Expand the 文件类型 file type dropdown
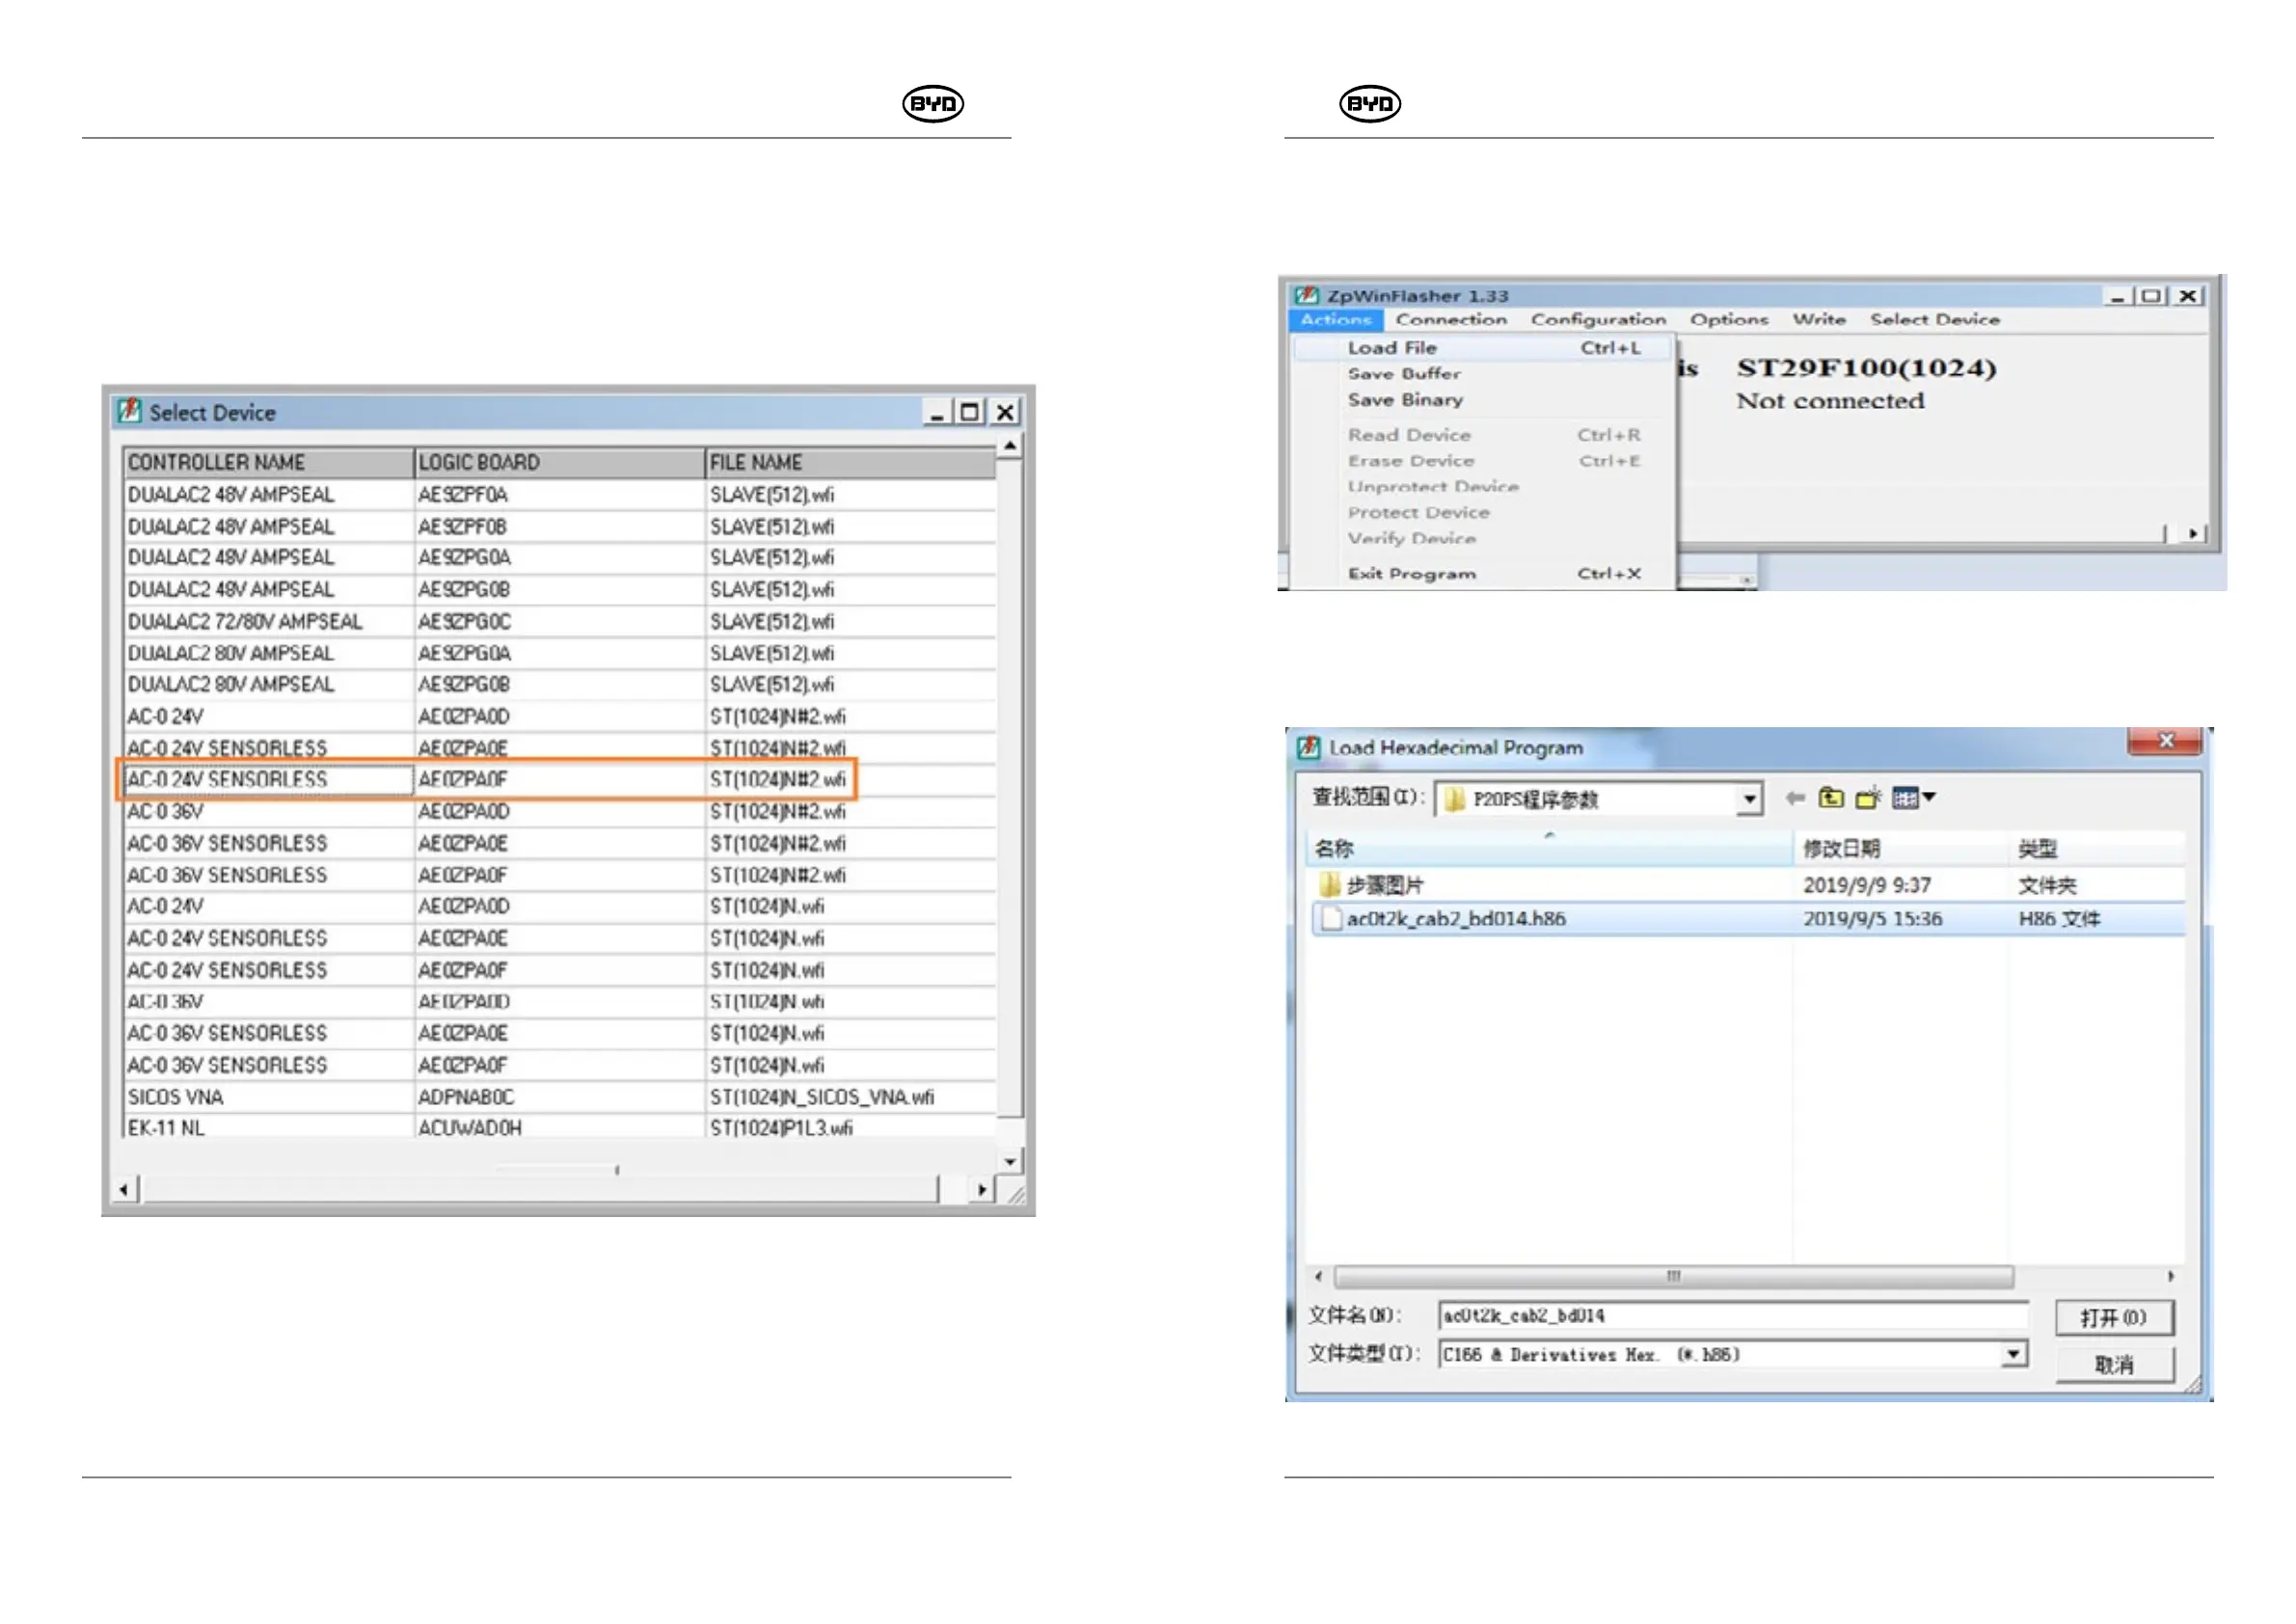This screenshot has width=2296, height=1624. pos(2014,1354)
